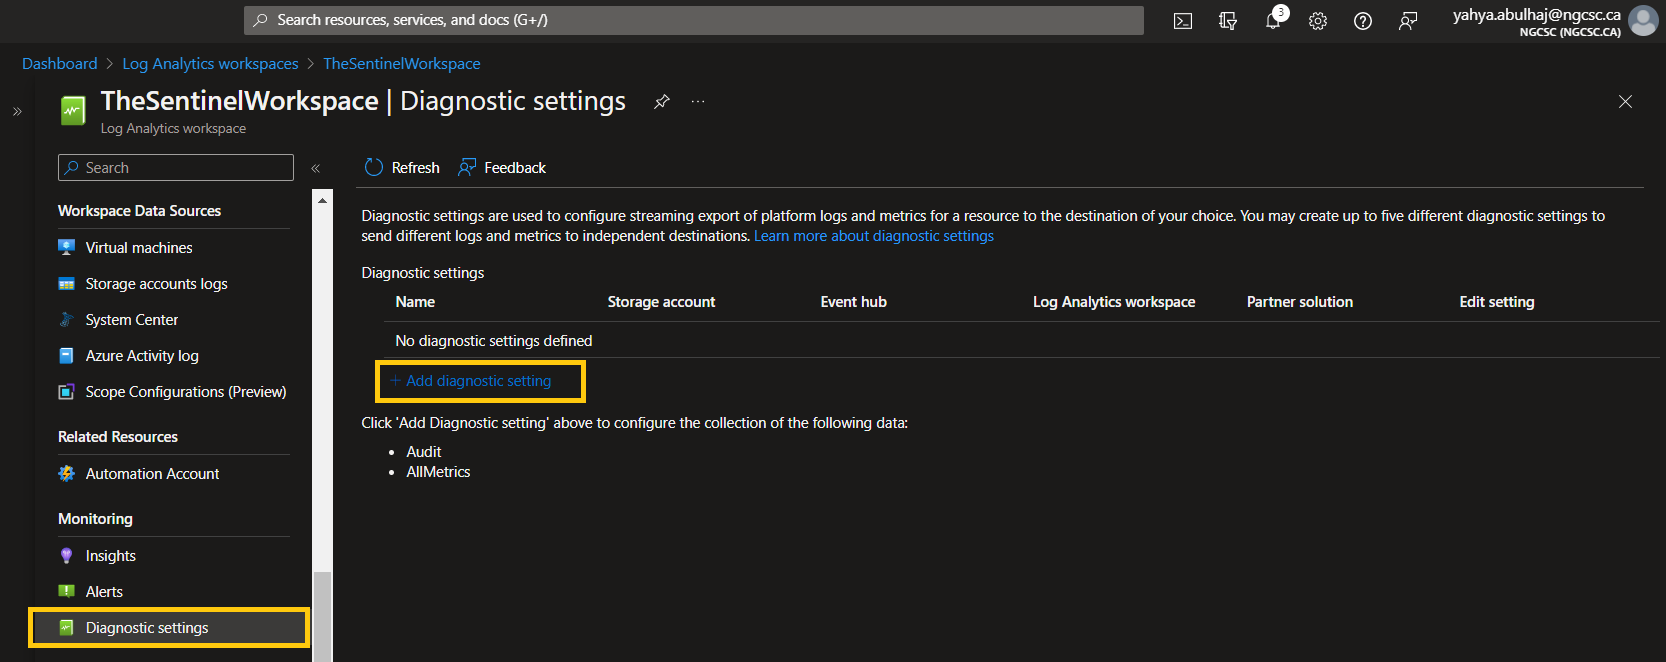The image size is (1666, 662).
Task: Click the Azure Activity log icon
Action: (67, 356)
